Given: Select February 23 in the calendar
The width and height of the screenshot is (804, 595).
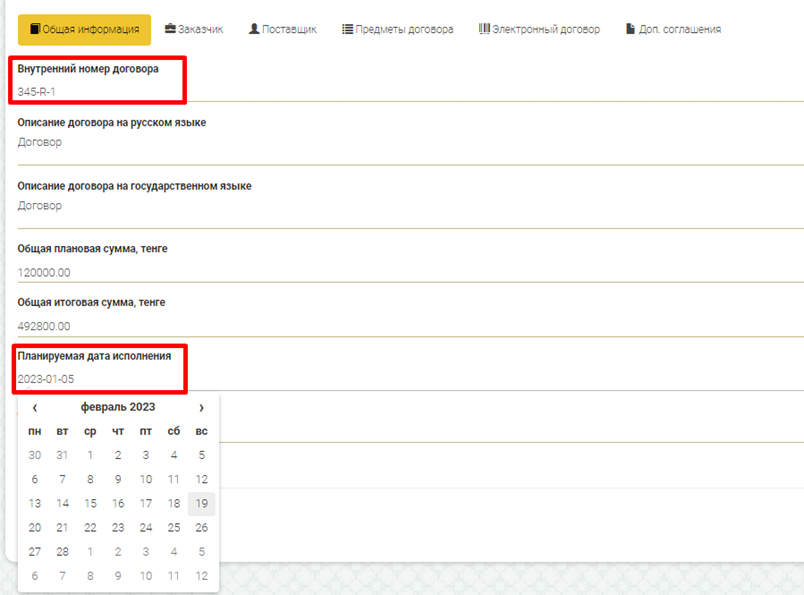Looking at the screenshot, I should tap(118, 528).
